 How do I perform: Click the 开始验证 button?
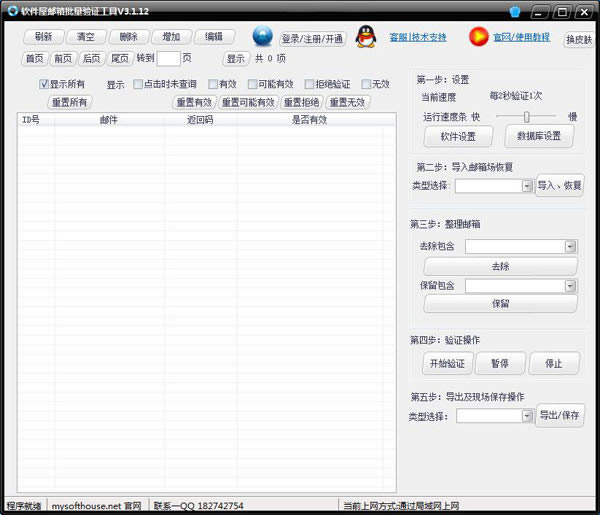pos(440,362)
